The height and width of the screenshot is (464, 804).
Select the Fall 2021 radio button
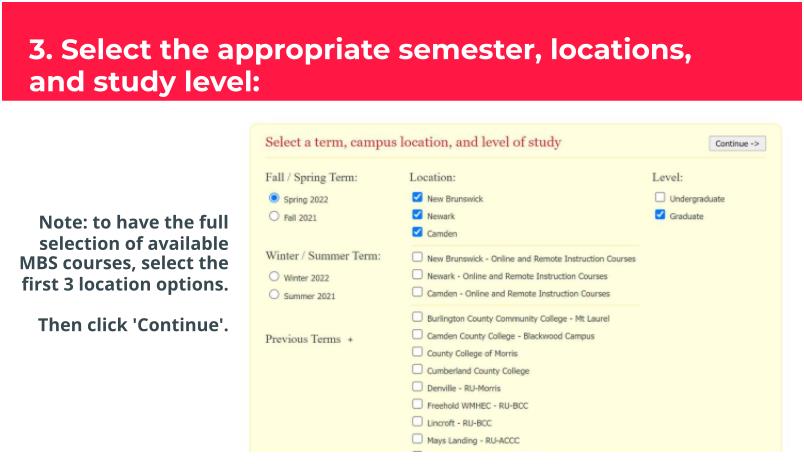[274, 216]
